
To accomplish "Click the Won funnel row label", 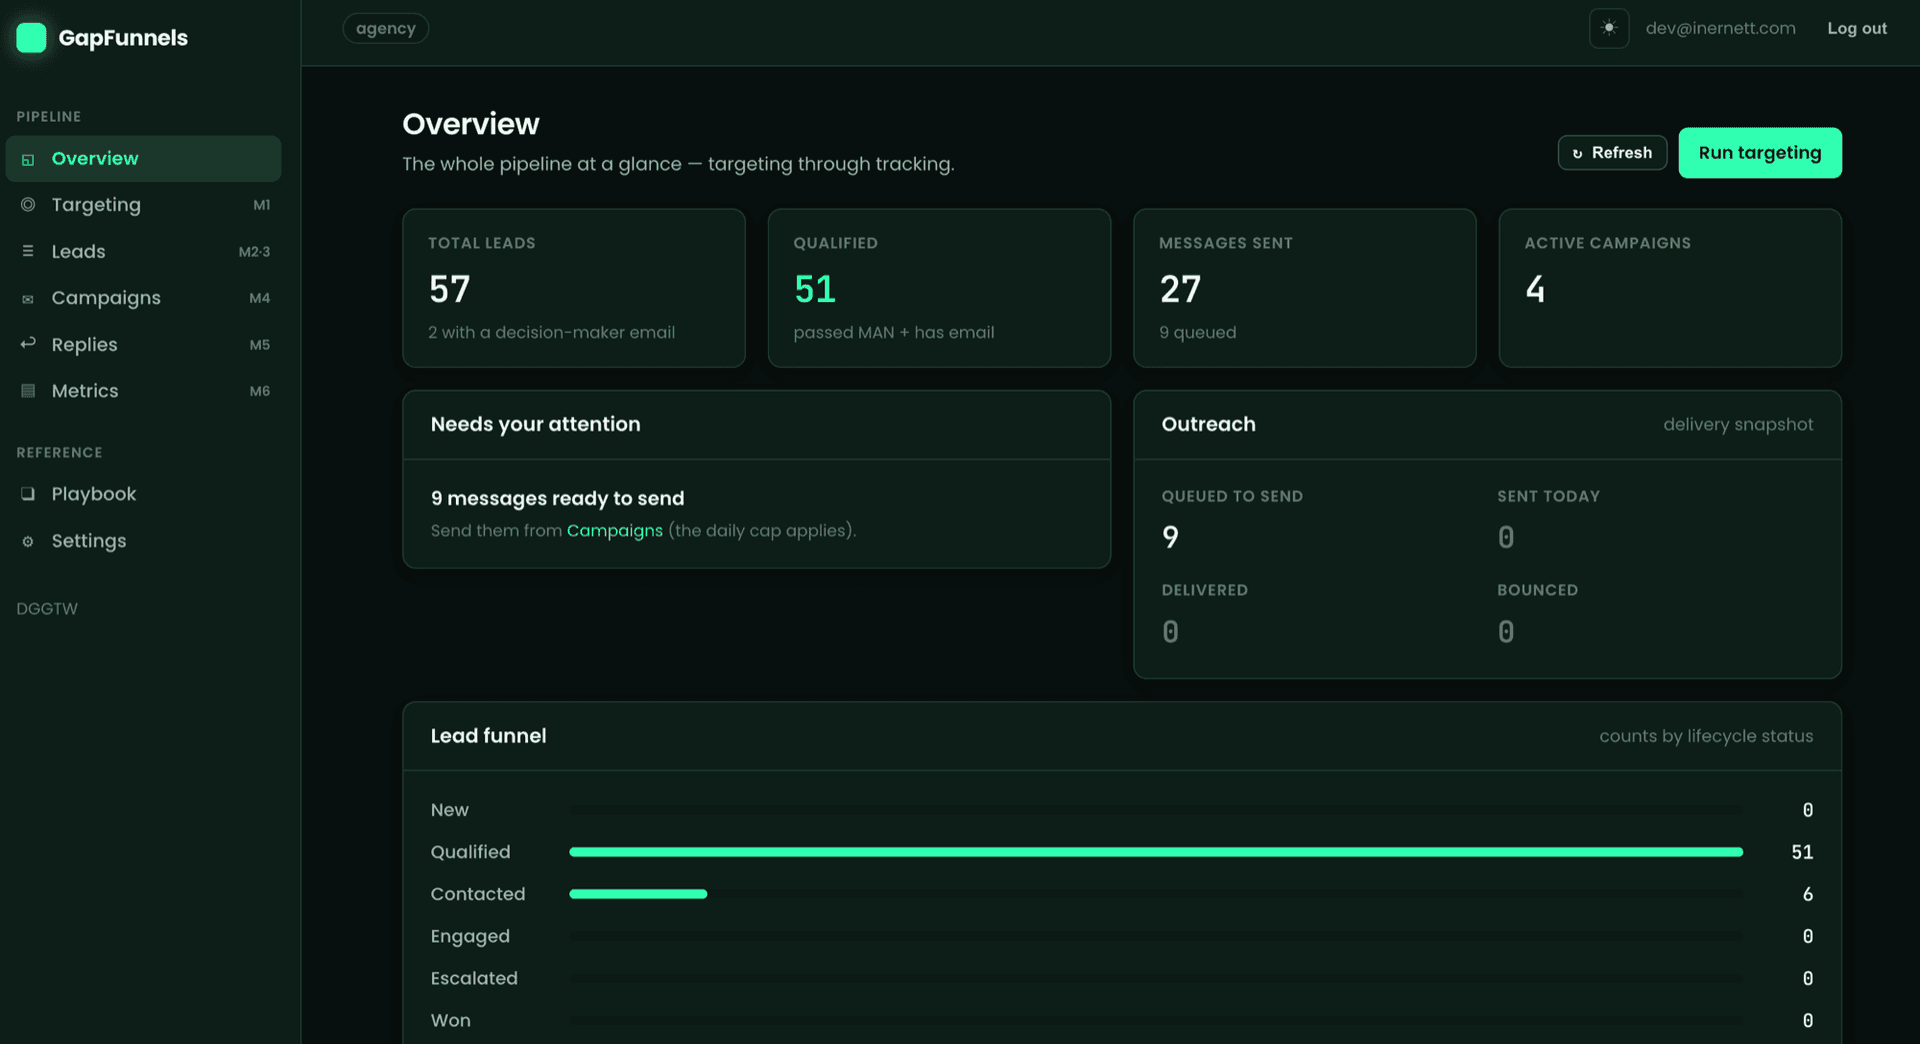I will 451,1020.
